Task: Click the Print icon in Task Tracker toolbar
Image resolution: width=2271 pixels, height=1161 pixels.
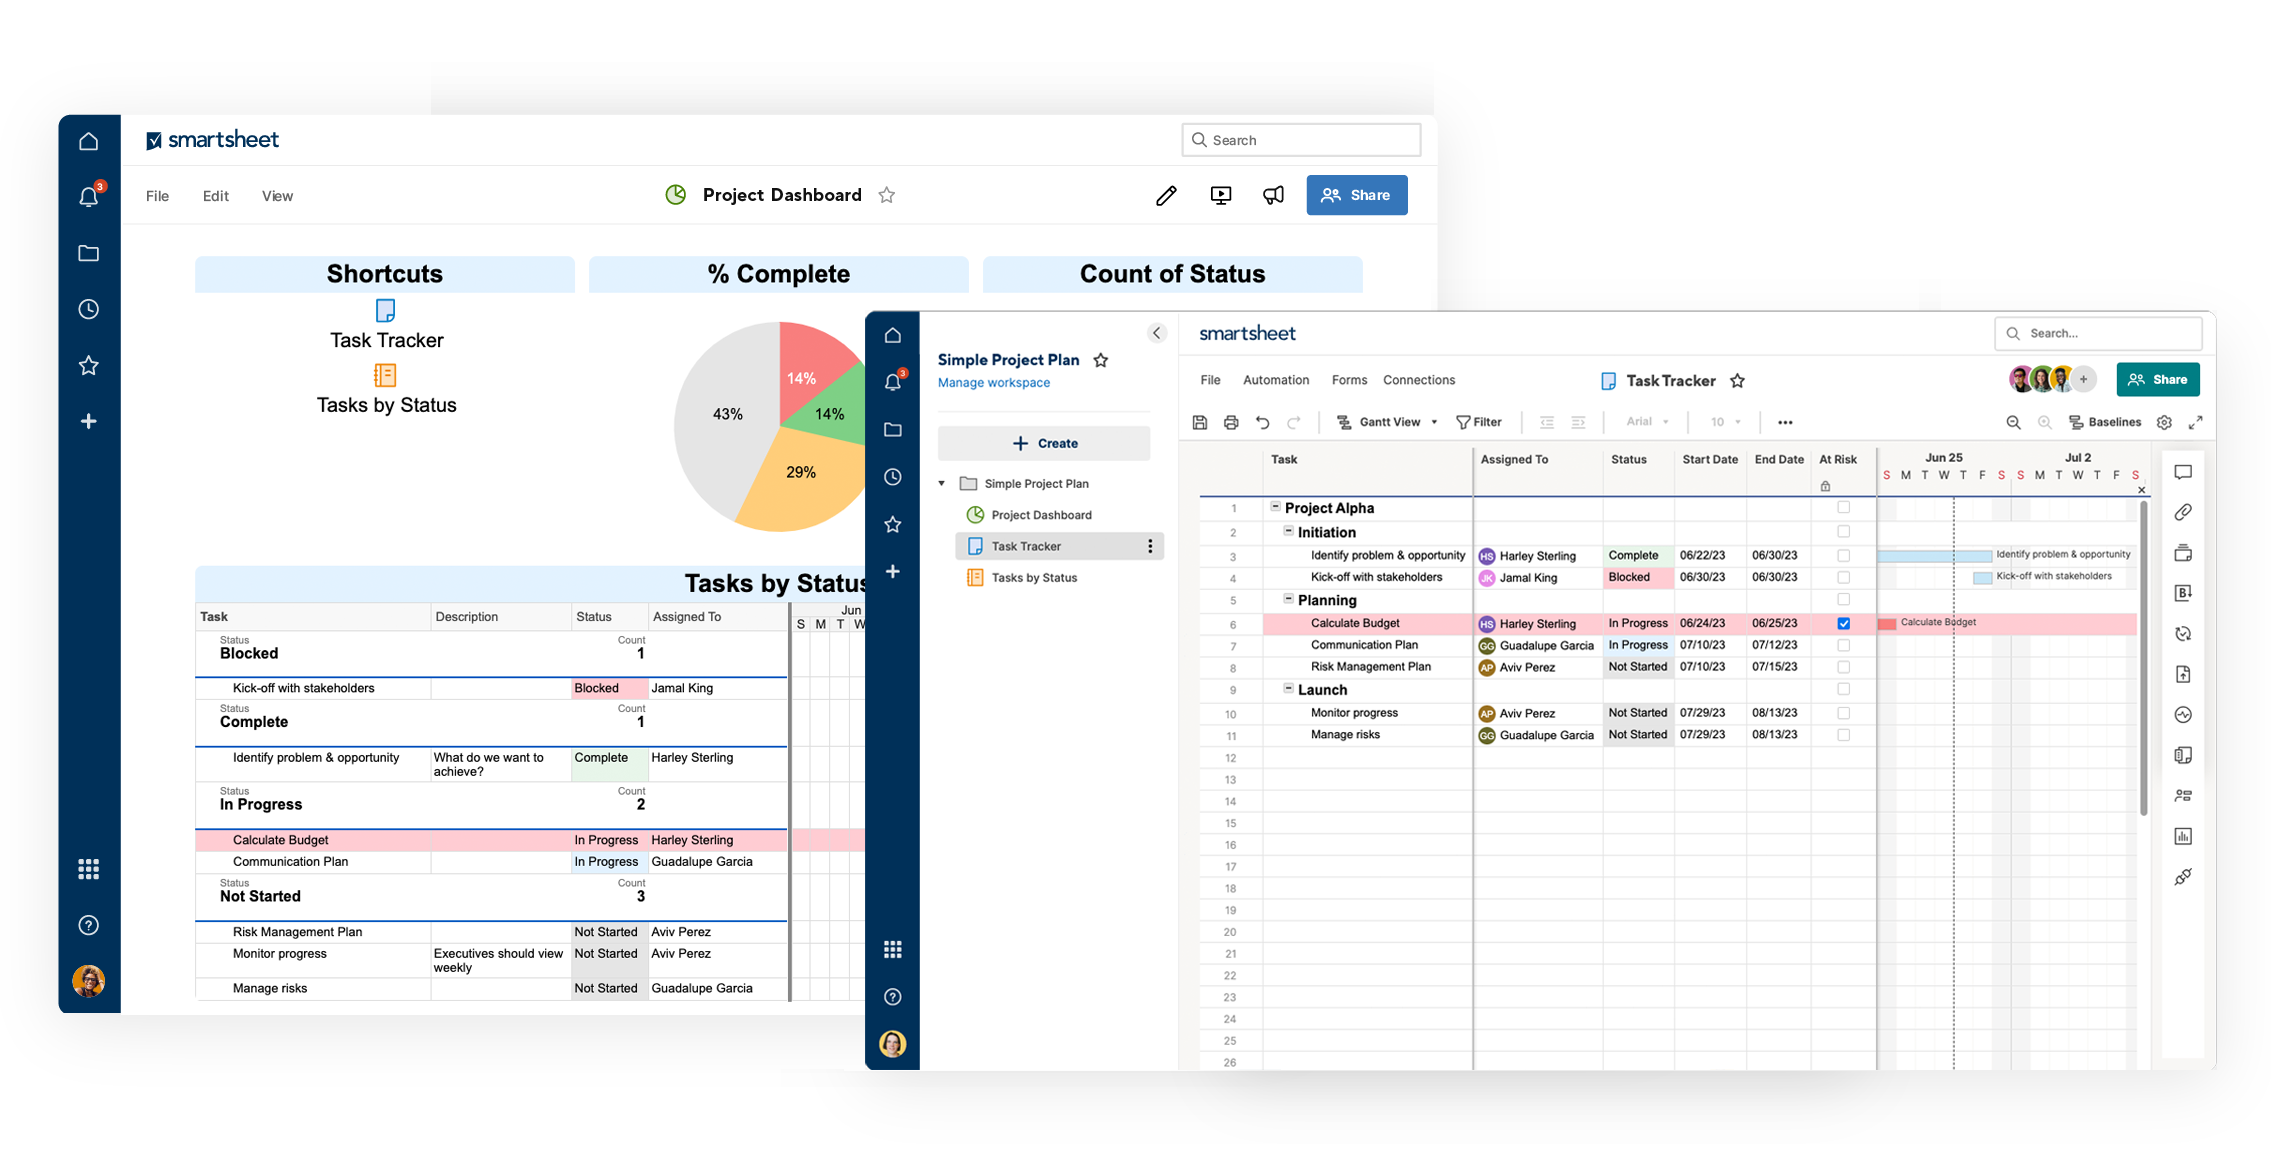Action: (1231, 422)
